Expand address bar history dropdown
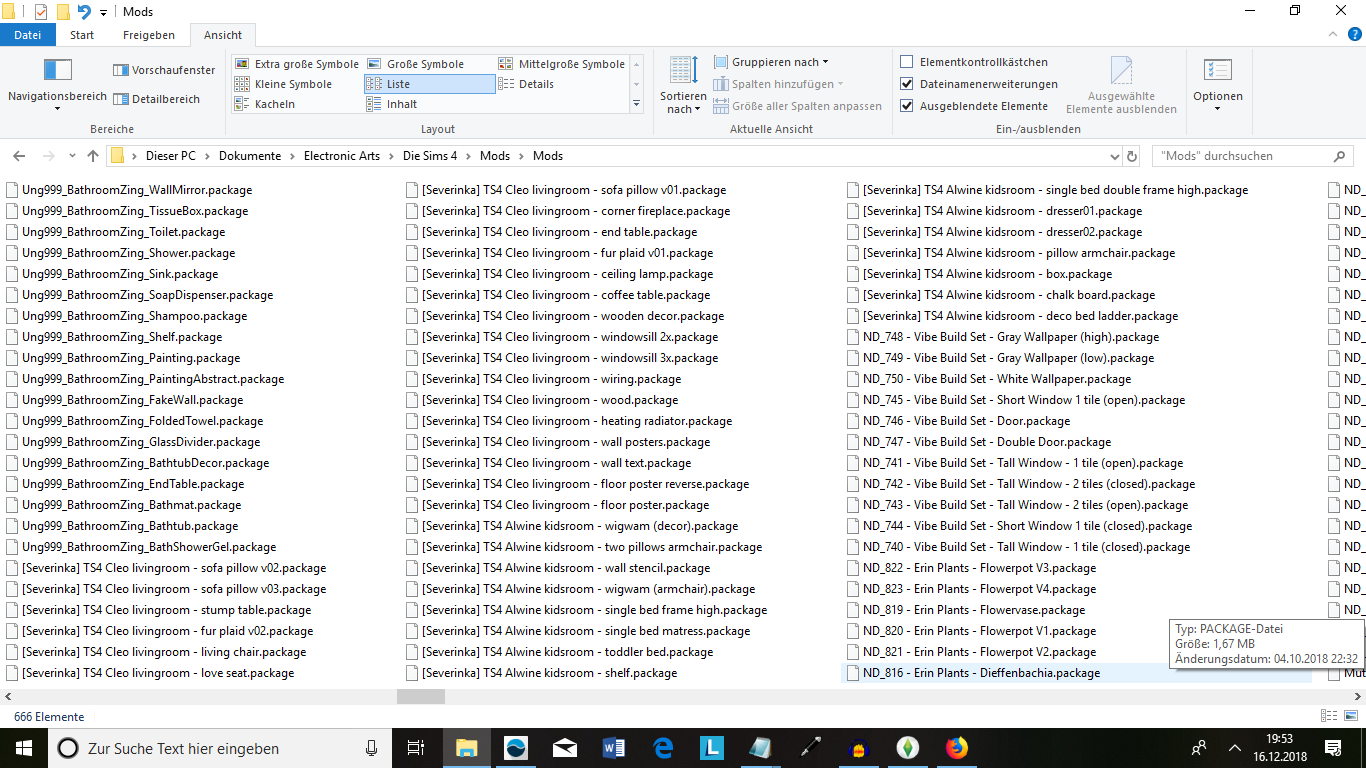1366x768 pixels. click(x=1116, y=156)
